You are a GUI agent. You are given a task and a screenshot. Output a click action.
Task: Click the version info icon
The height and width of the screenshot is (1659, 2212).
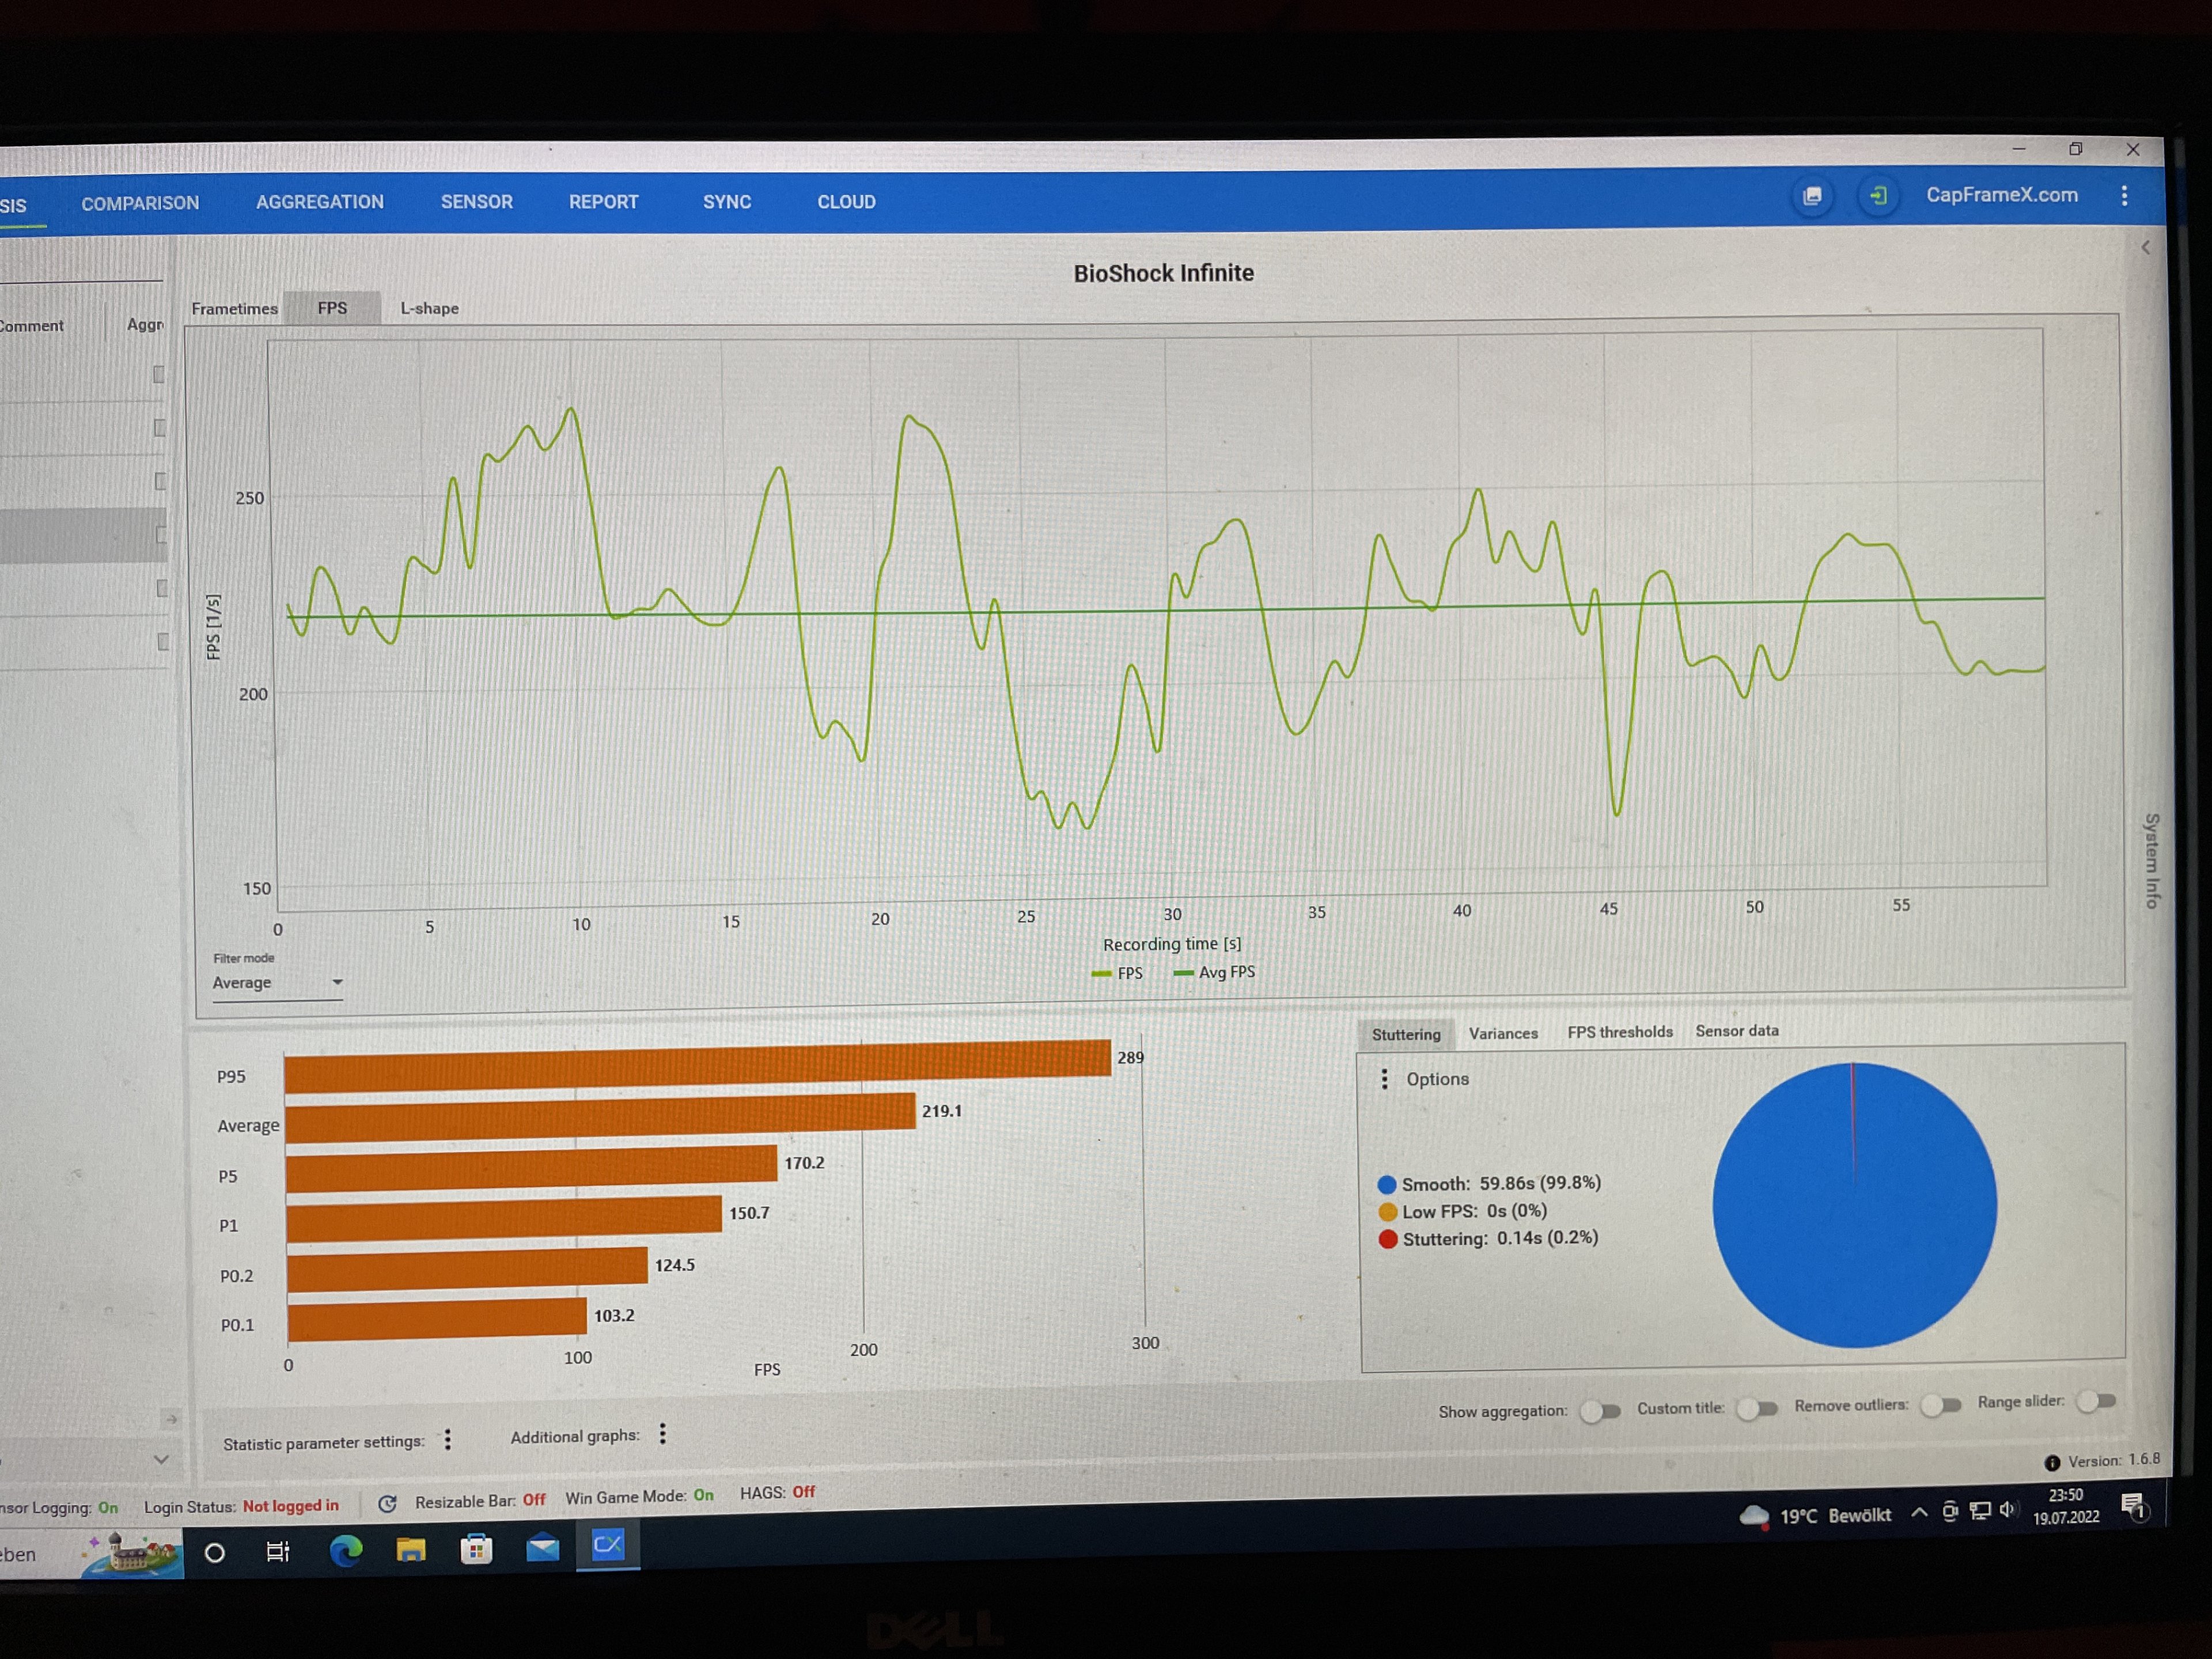point(2052,1463)
